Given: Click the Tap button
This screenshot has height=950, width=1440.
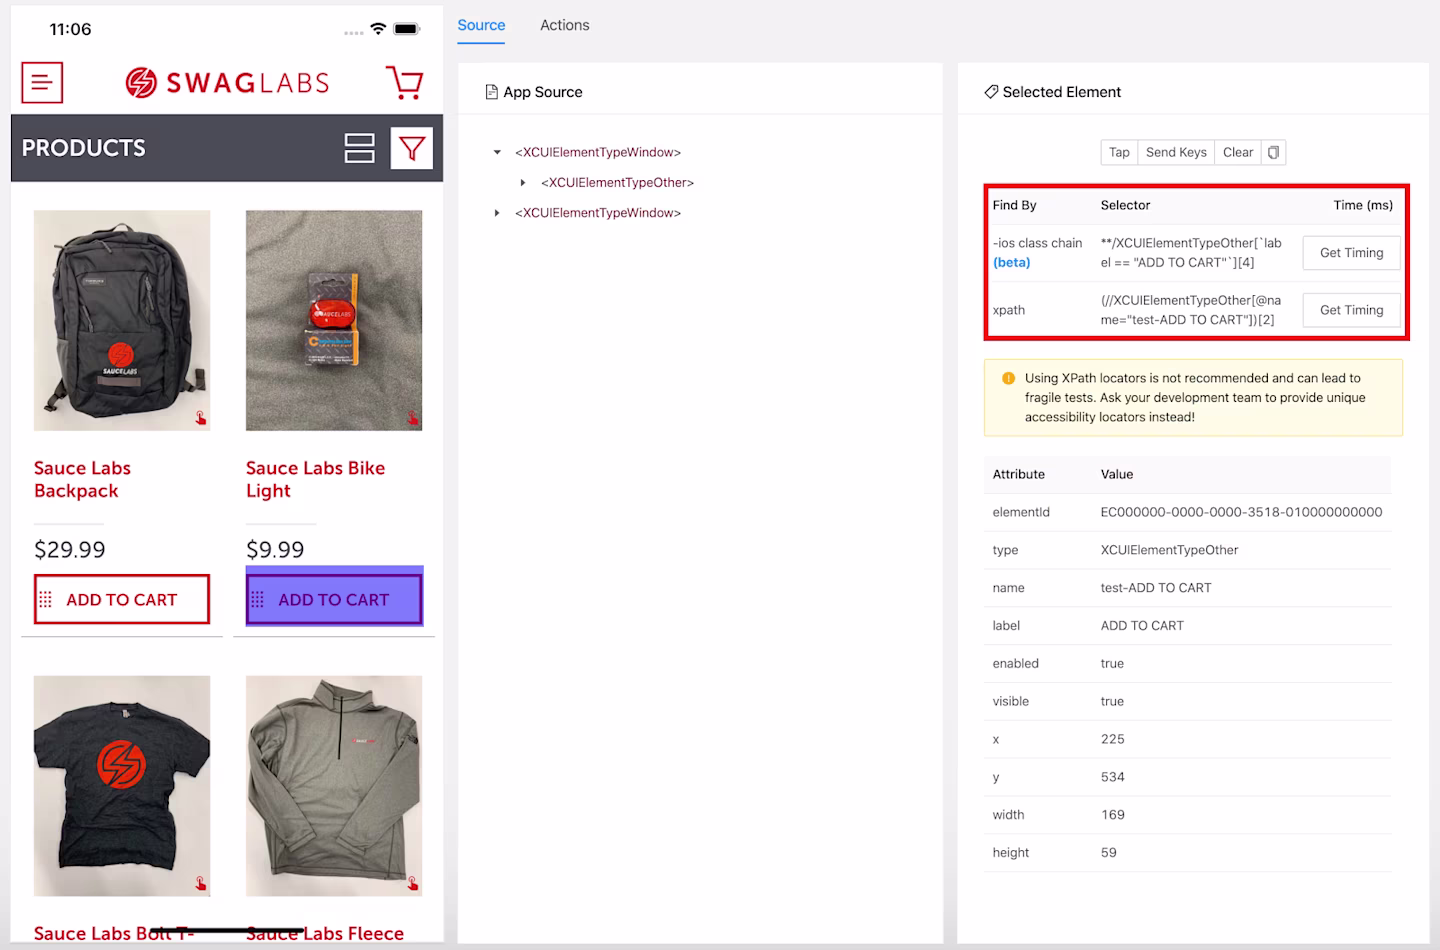Looking at the screenshot, I should pyautogui.click(x=1119, y=152).
